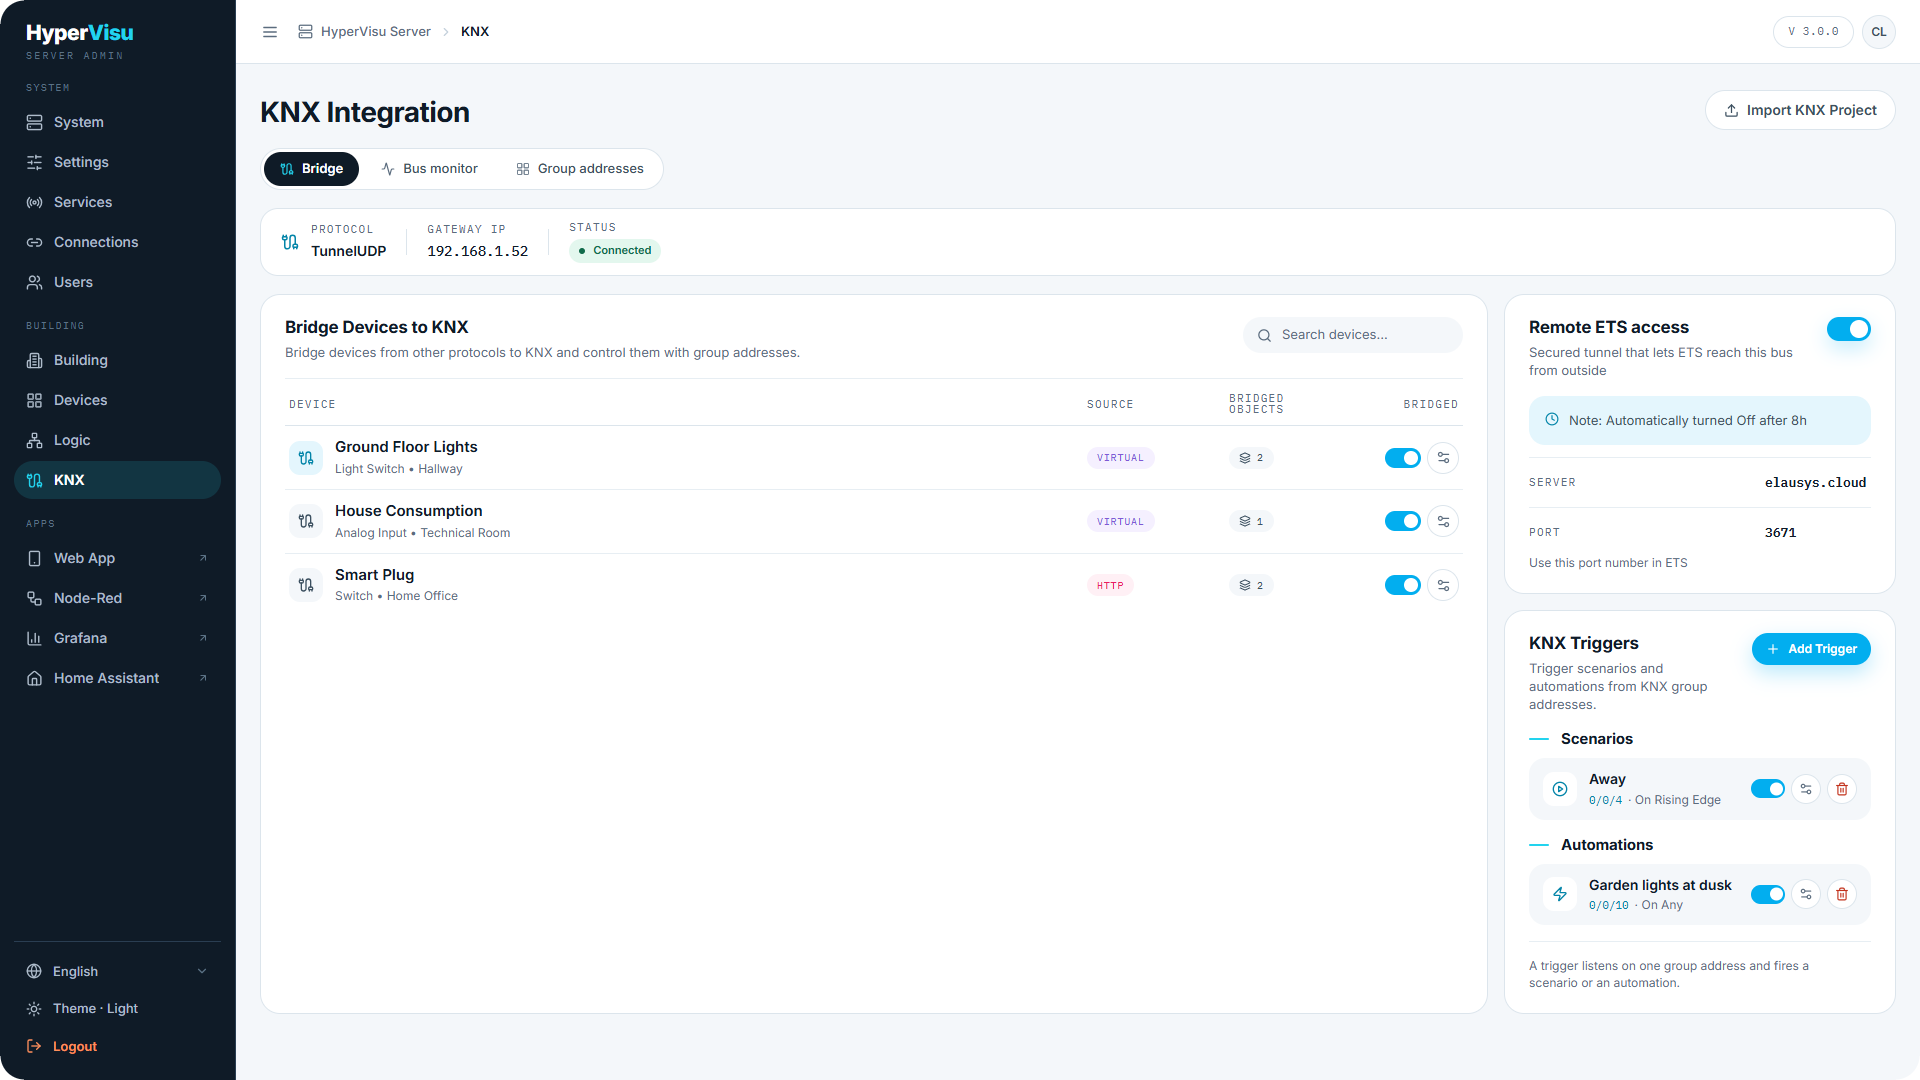Open Connections in the sidebar
This screenshot has height=1080, width=1920.
coord(118,242)
